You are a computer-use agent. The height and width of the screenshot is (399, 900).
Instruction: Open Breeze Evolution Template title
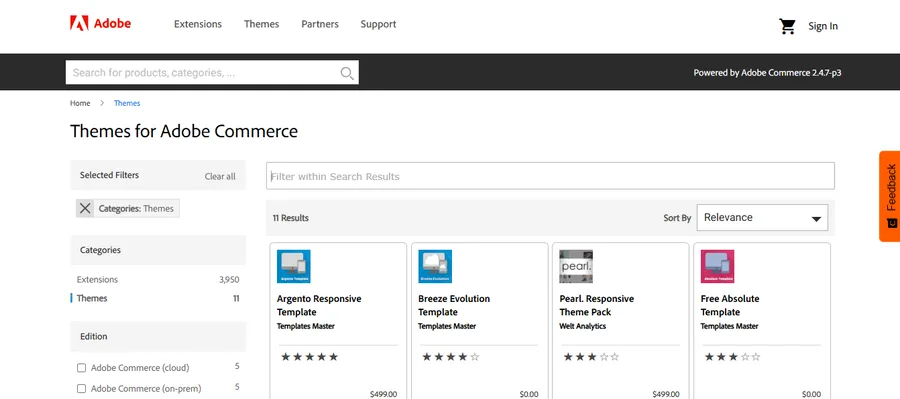click(454, 305)
